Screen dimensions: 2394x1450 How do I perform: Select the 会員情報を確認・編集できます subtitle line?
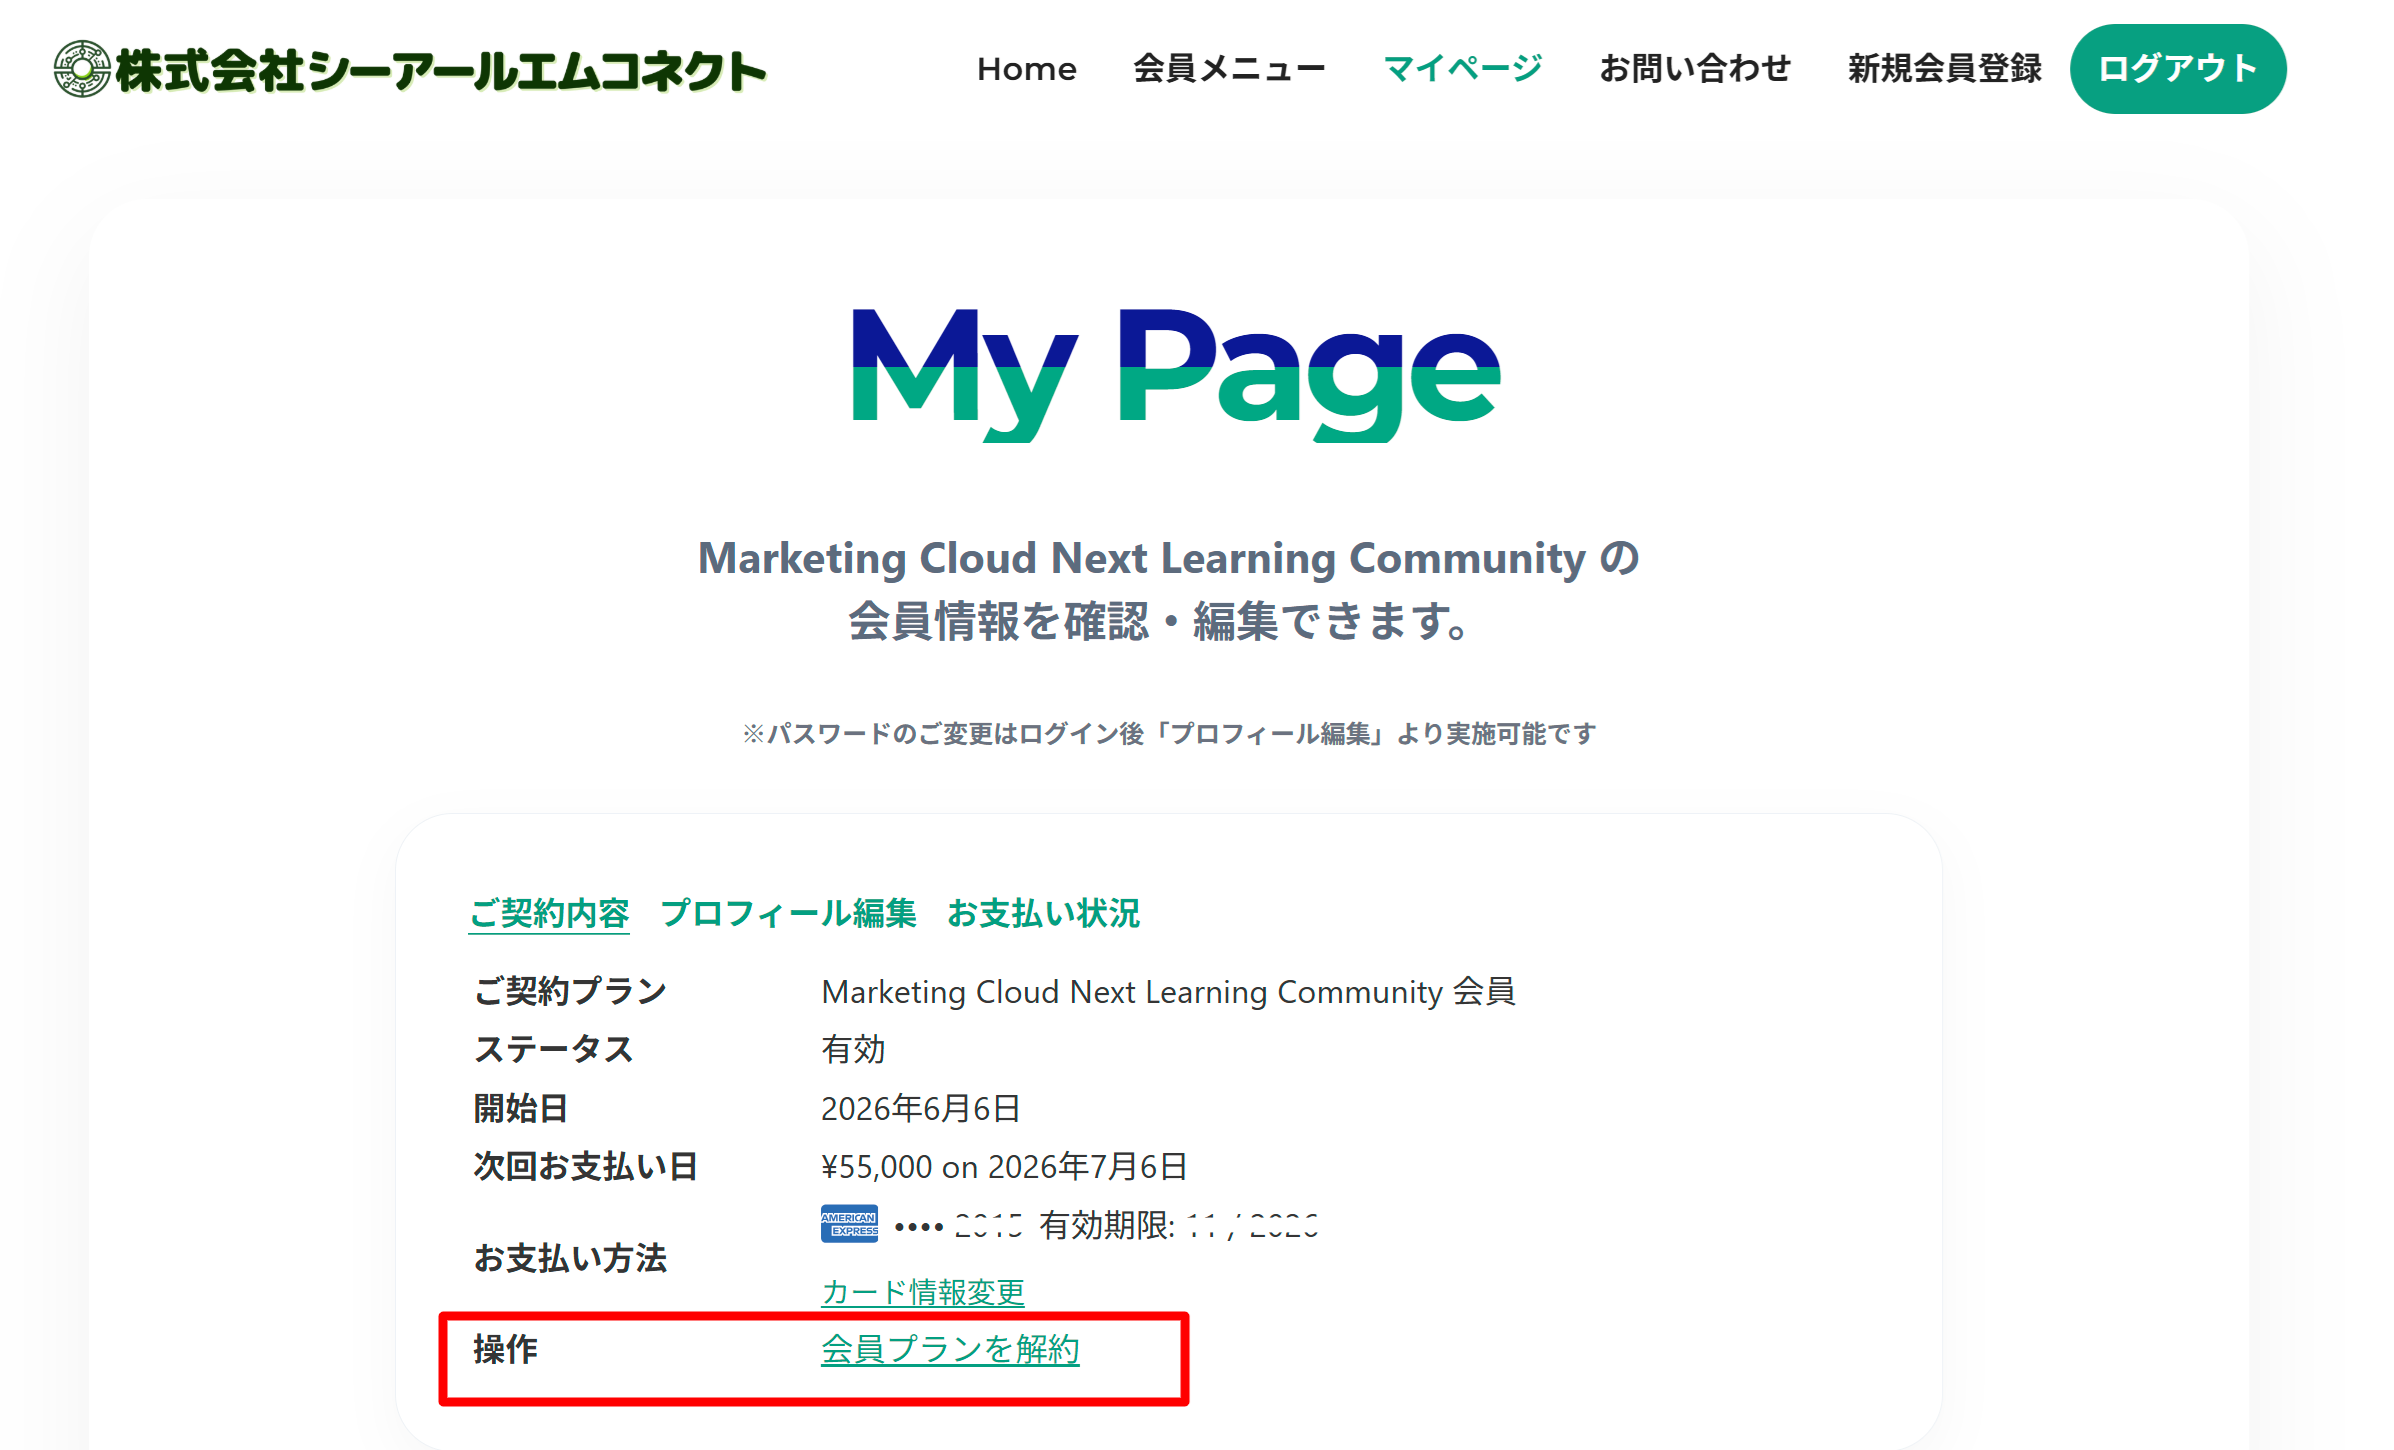click(1160, 621)
